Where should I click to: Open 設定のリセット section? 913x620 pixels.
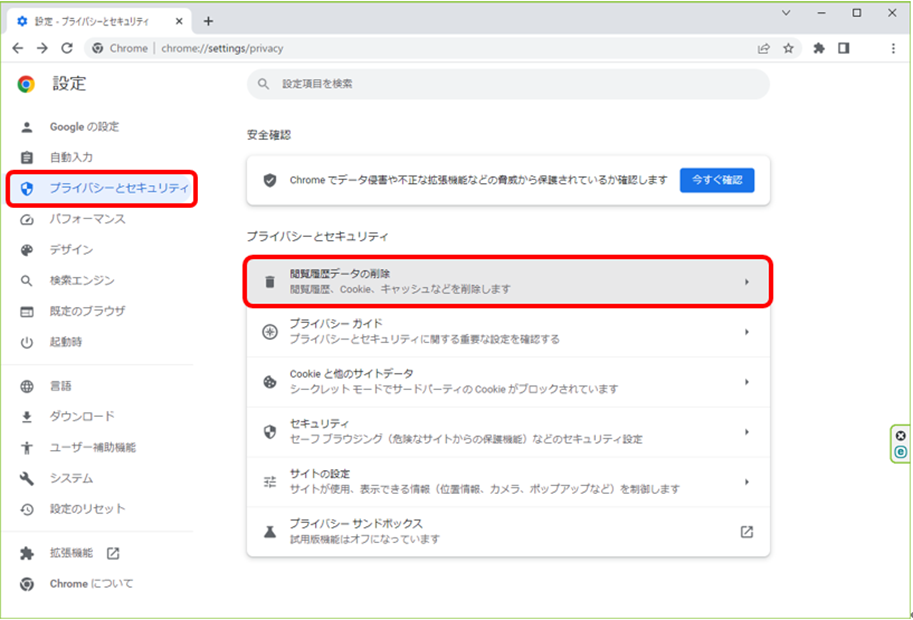[87, 509]
